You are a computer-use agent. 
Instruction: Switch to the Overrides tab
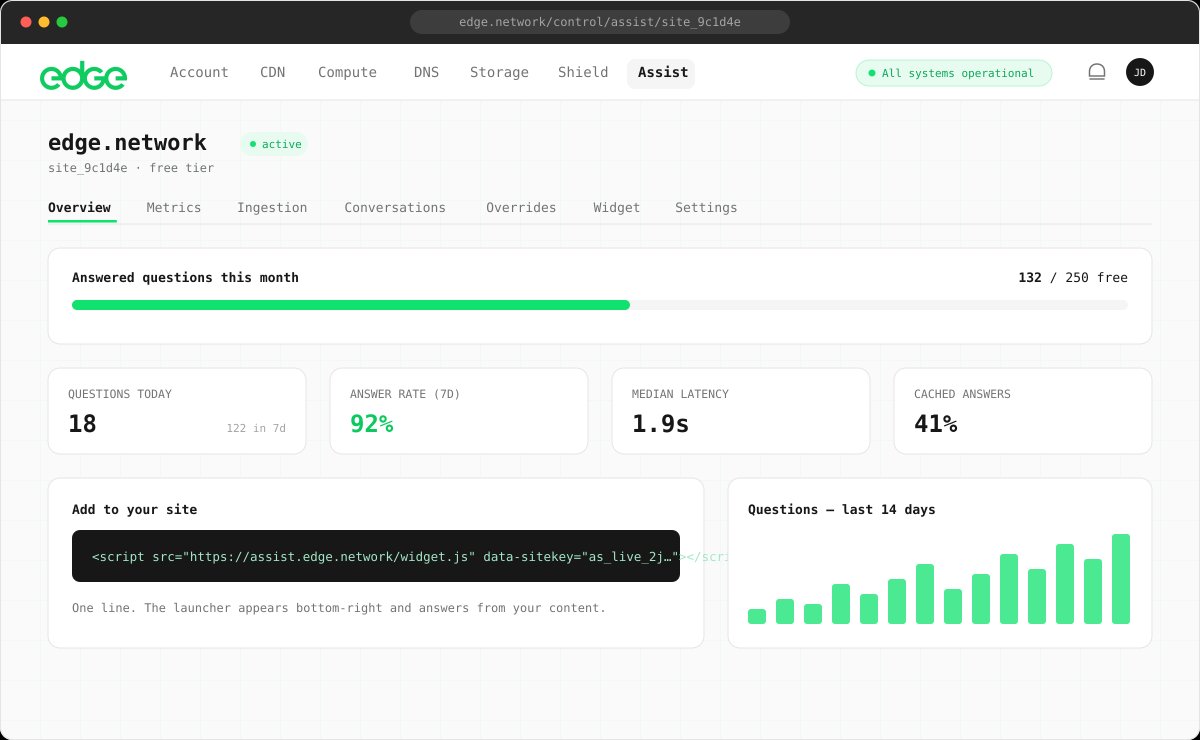[x=521, y=208]
